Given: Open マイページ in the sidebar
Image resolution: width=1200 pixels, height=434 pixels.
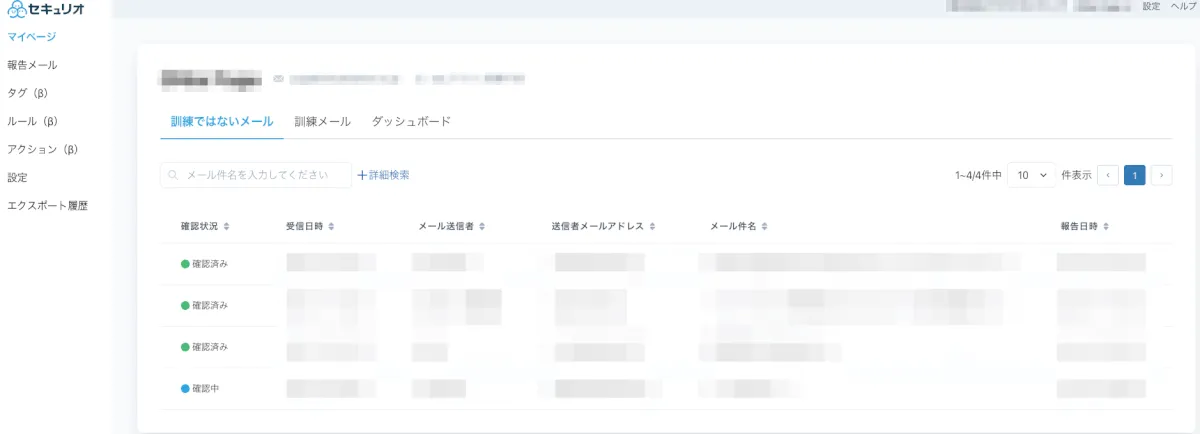Looking at the screenshot, I should click(x=31, y=37).
